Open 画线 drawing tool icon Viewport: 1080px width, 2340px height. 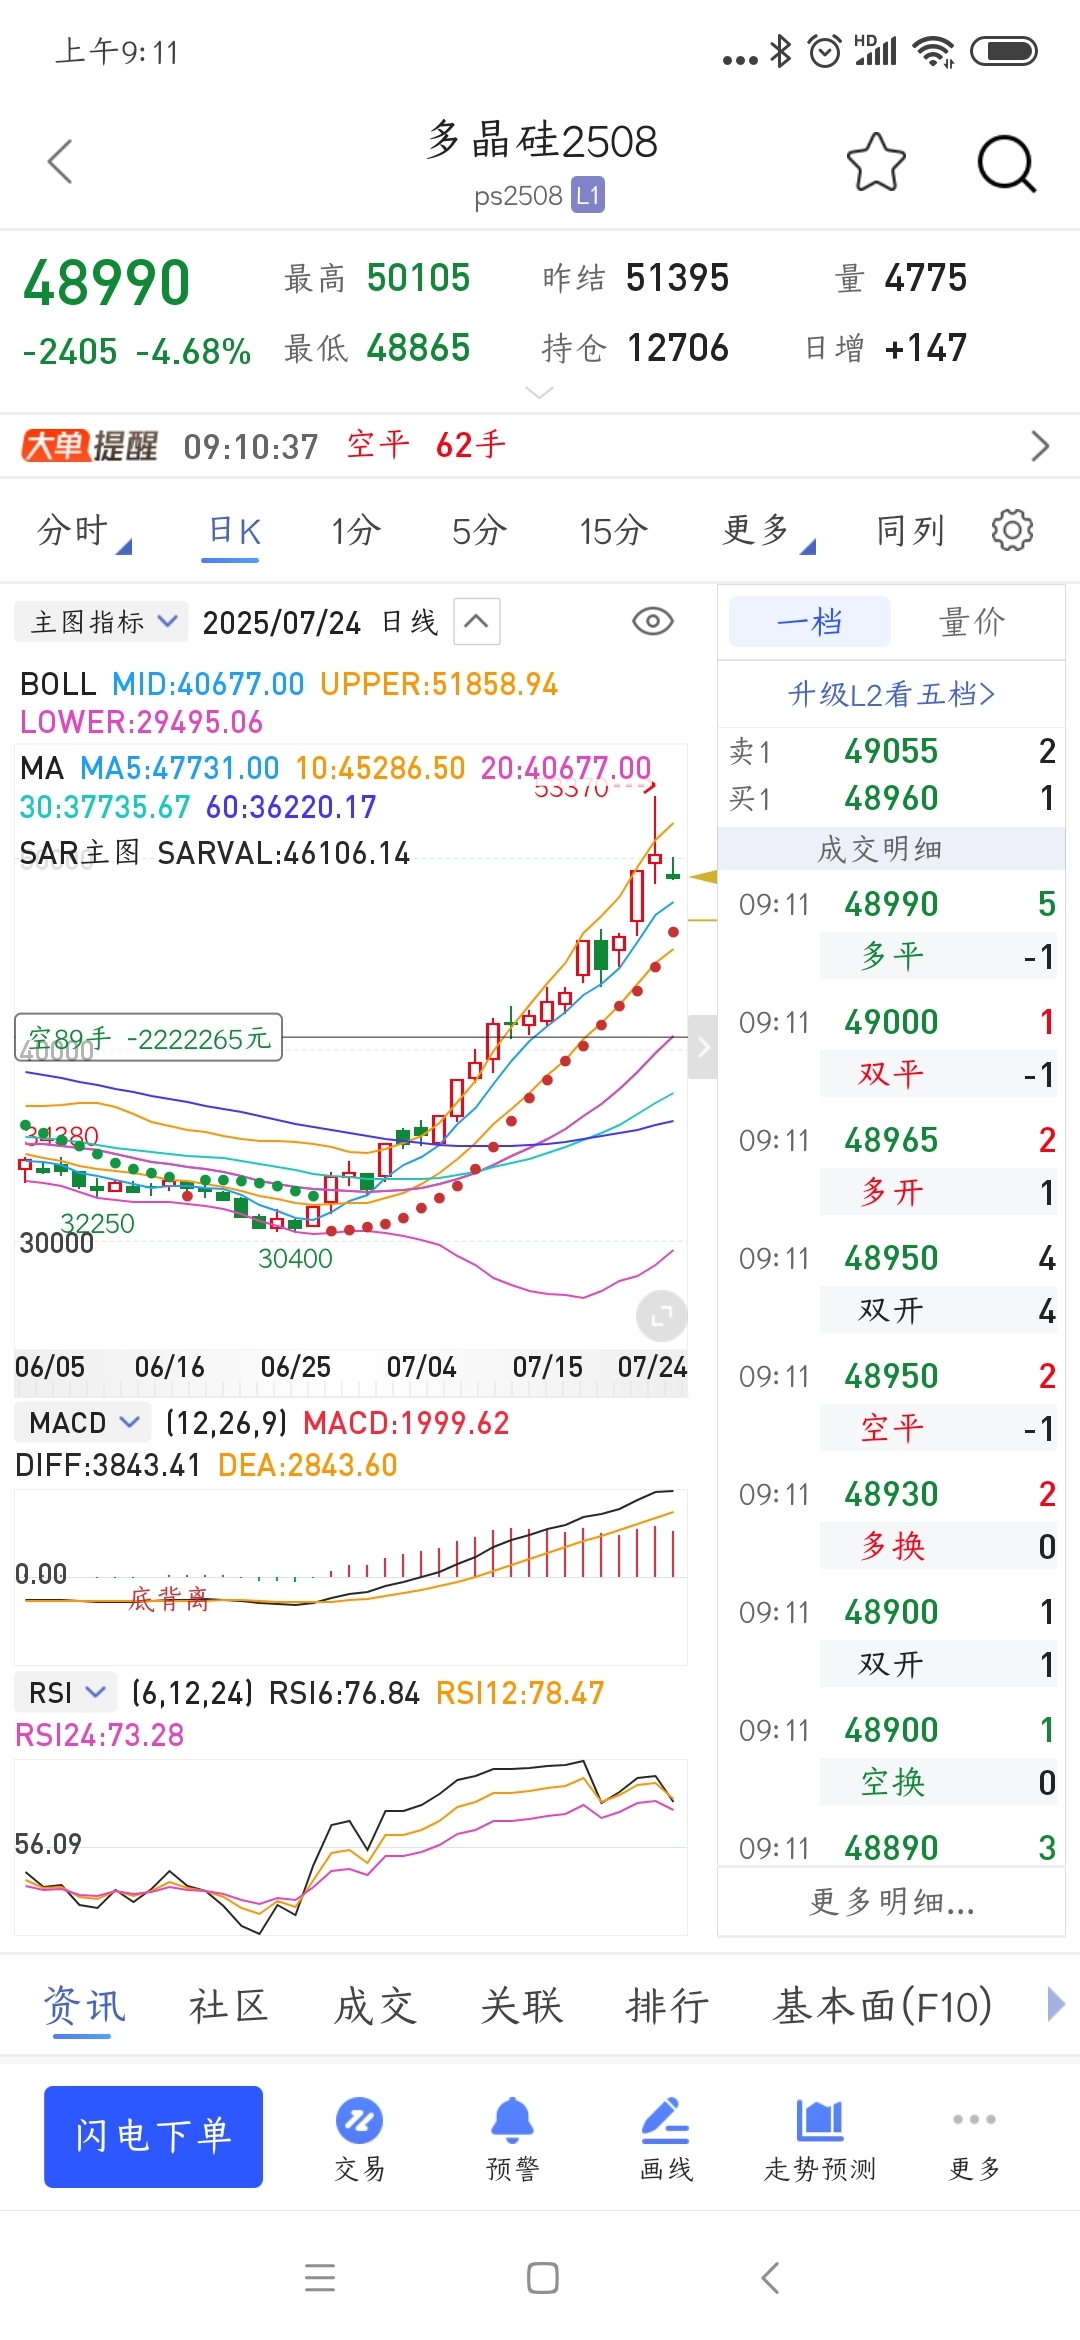(x=666, y=2138)
